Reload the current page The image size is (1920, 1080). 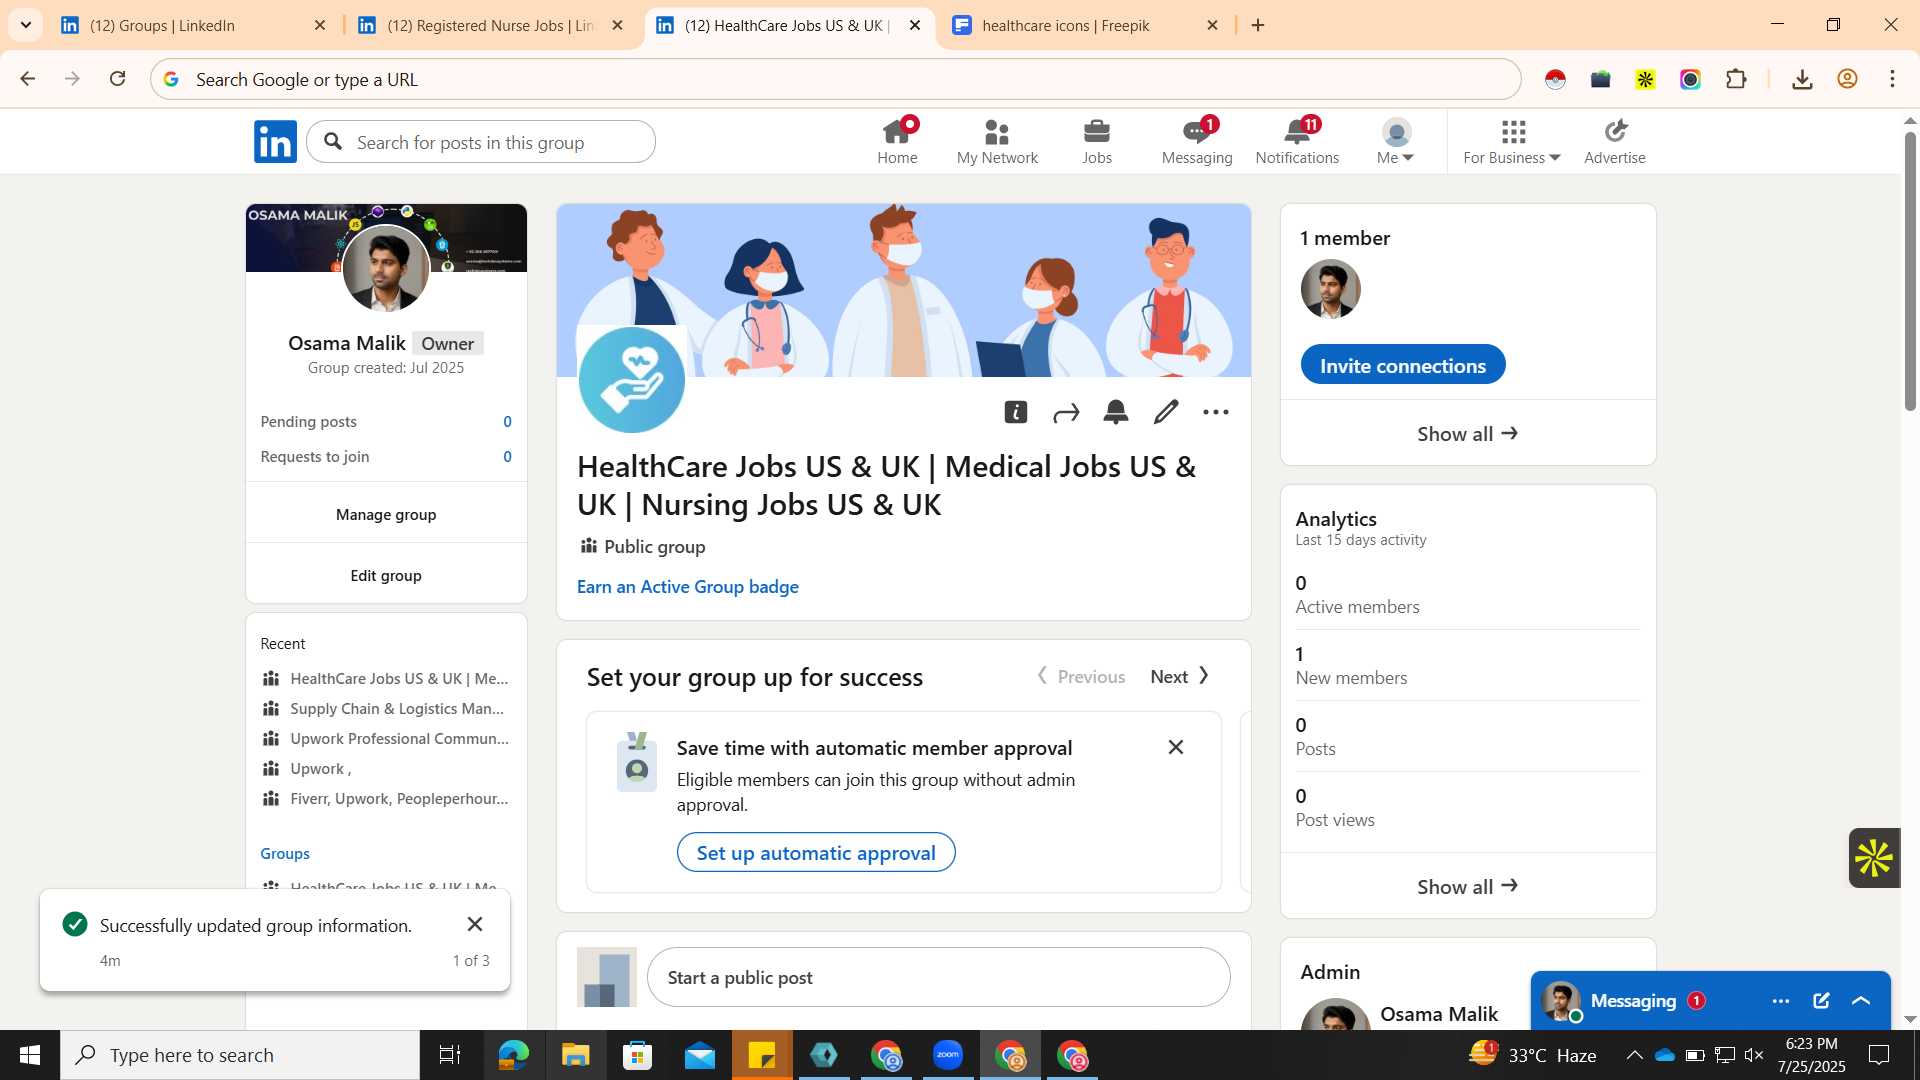point(117,79)
